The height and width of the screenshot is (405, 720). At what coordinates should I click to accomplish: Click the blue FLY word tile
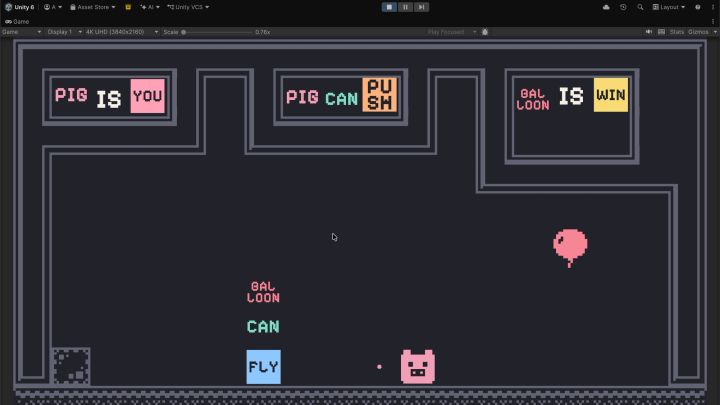tap(264, 367)
